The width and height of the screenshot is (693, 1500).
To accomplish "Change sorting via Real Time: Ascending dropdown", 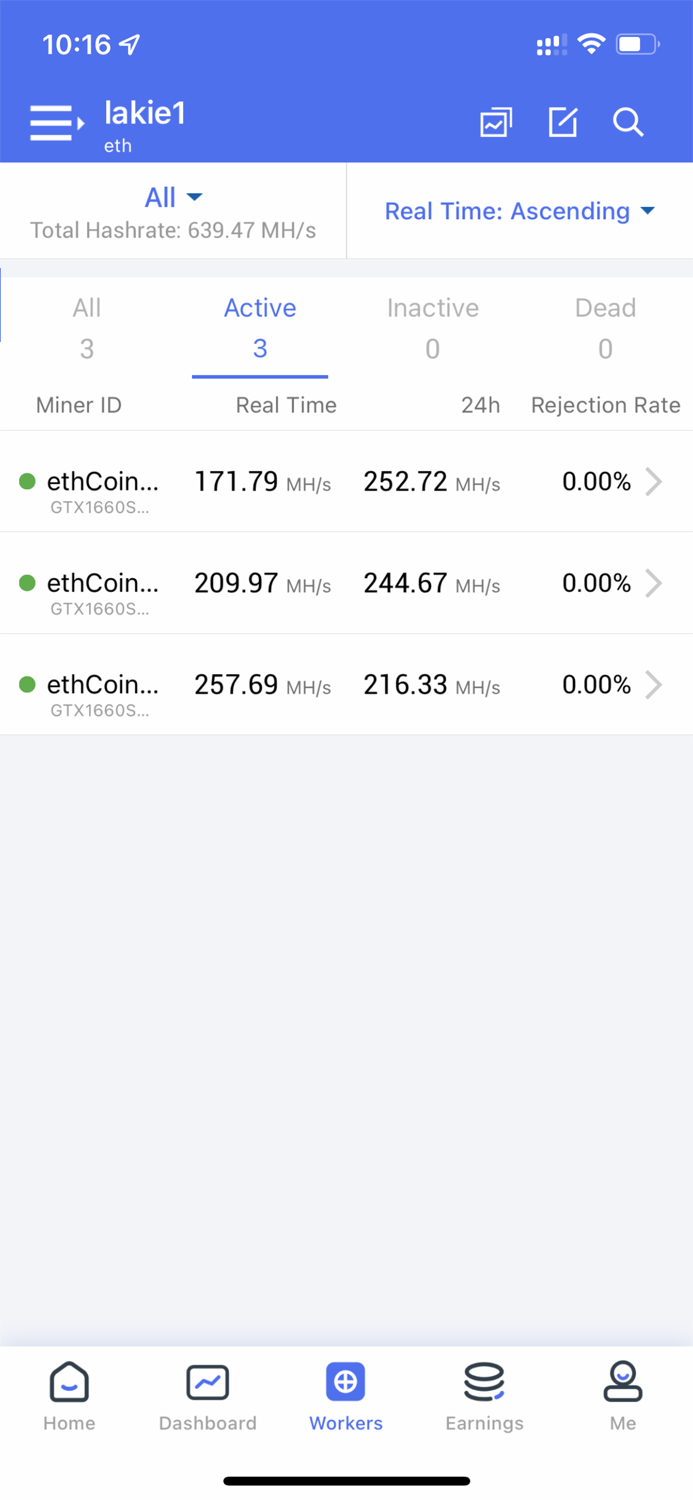I will pos(519,211).
